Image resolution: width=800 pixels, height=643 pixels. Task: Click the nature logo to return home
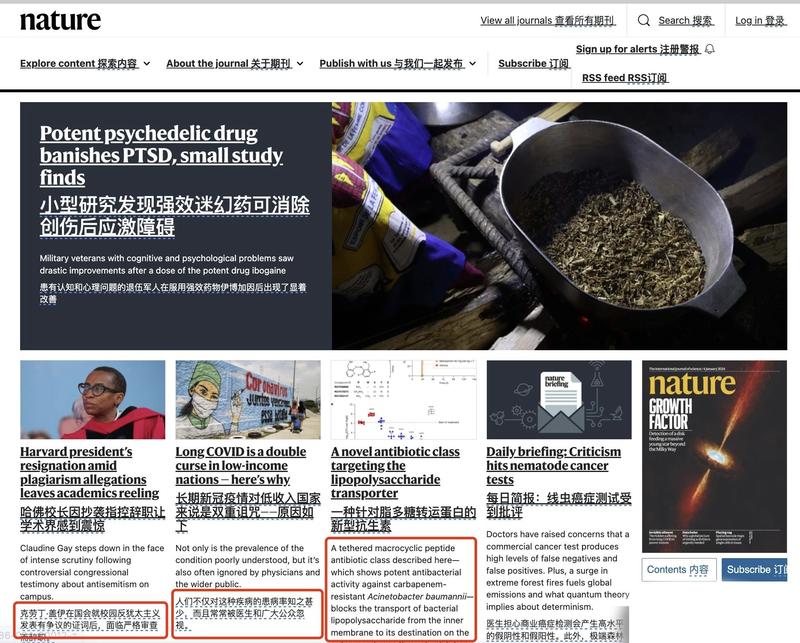62,20
